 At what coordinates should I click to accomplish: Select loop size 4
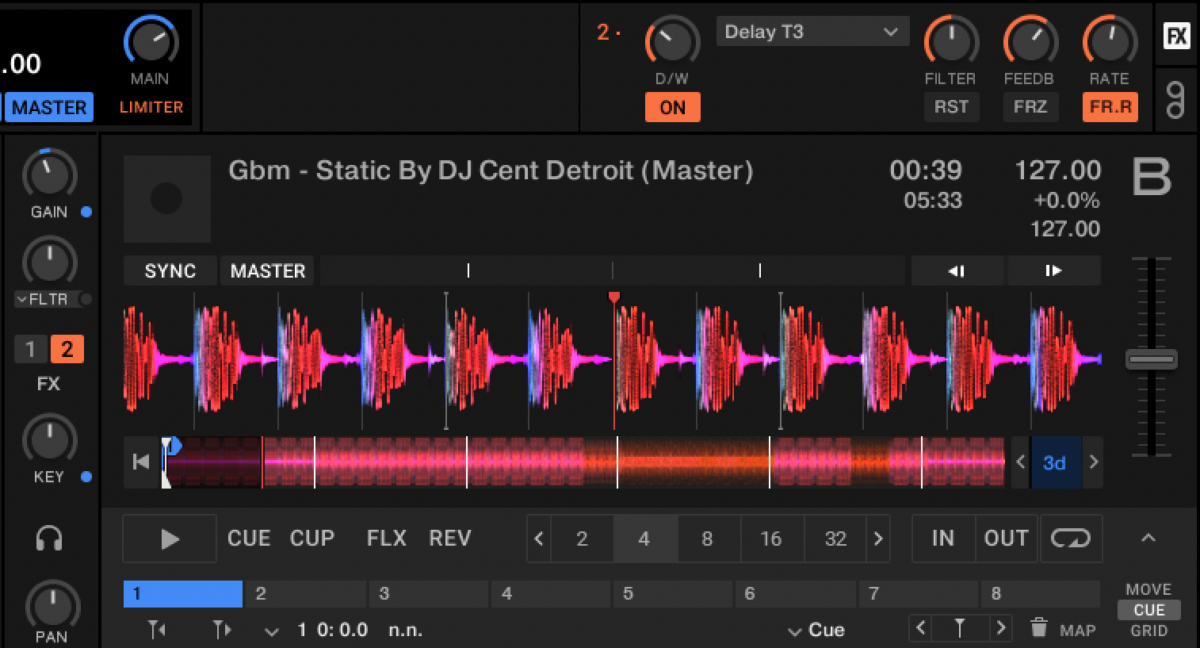click(x=644, y=539)
